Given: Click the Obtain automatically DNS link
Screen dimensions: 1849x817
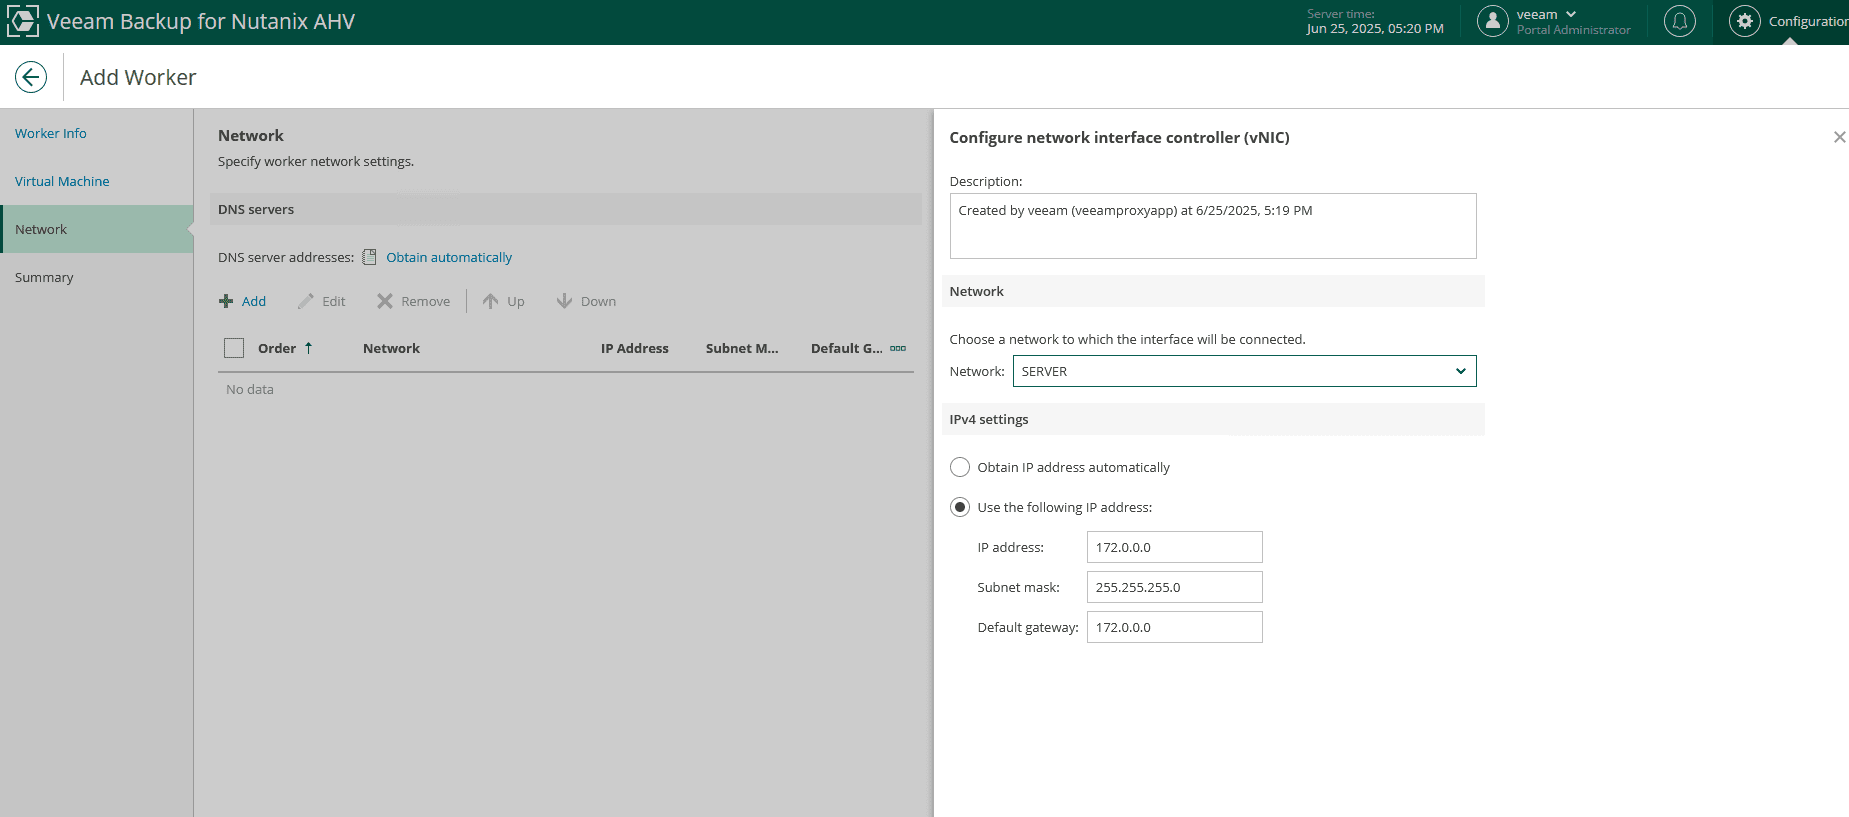Looking at the screenshot, I should [449, 257].
